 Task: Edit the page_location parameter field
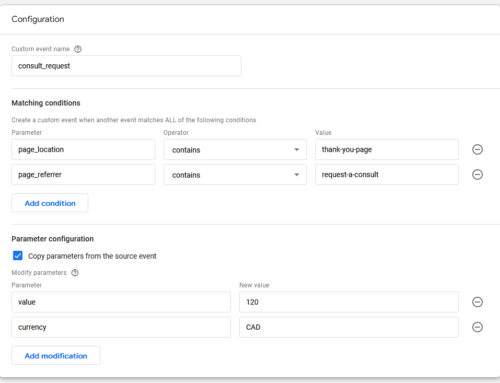(x=83, y=150)
